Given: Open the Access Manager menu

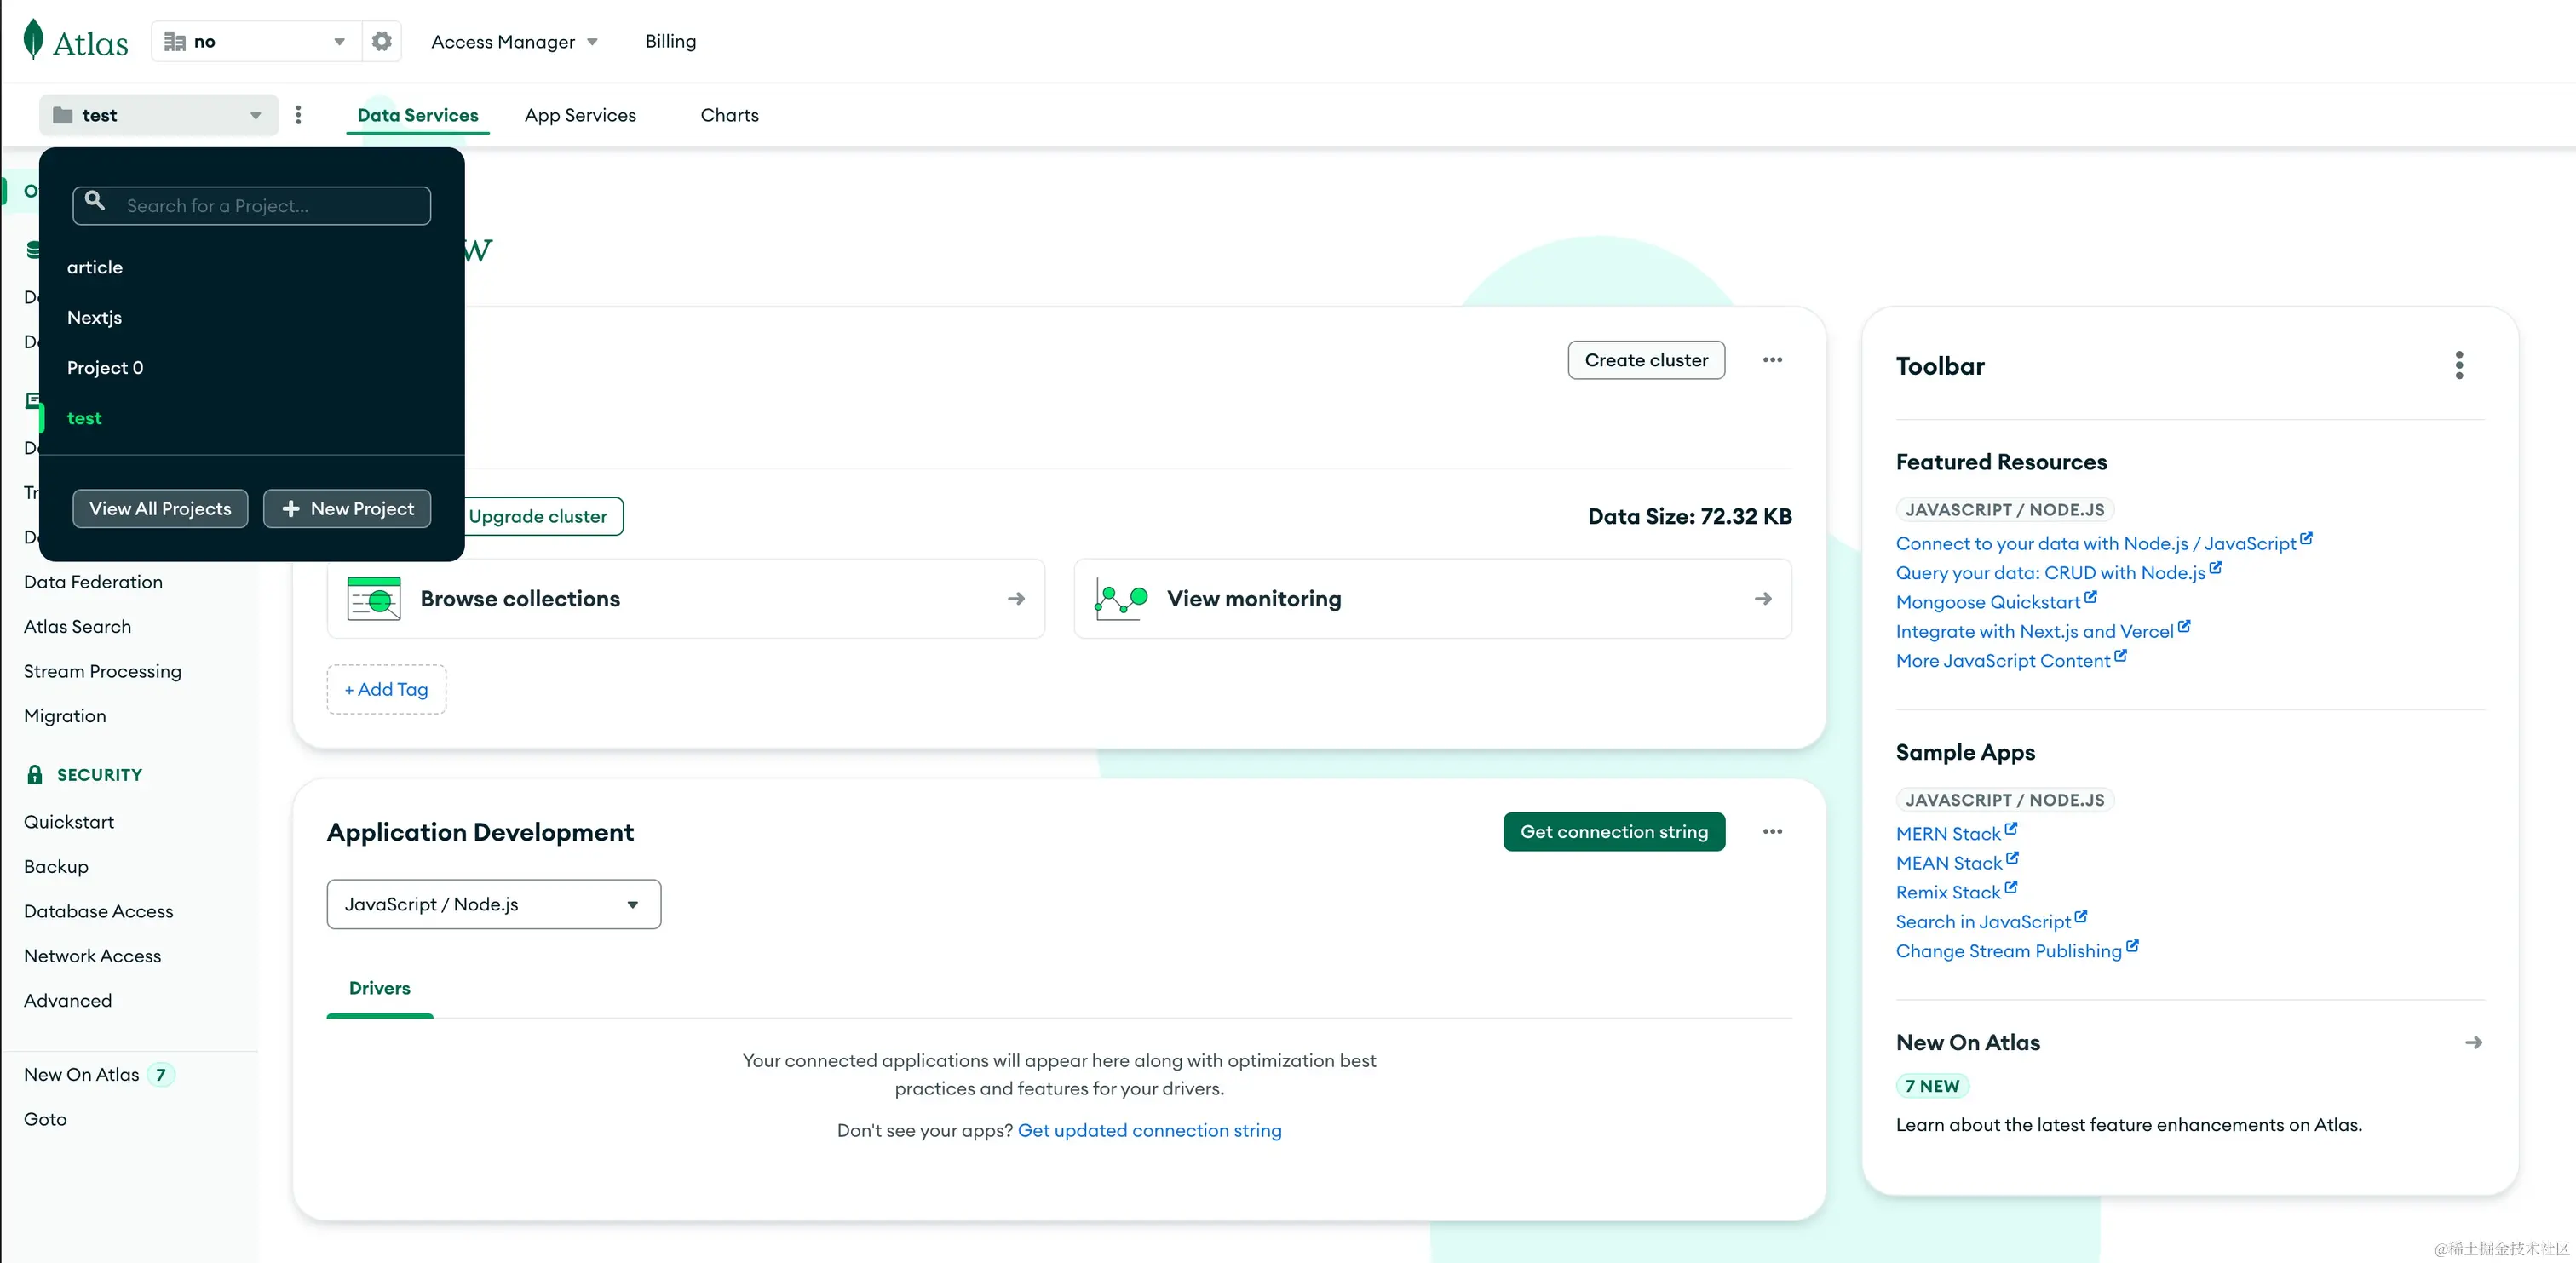Looking at the screenshot, I should pos(514,41).
